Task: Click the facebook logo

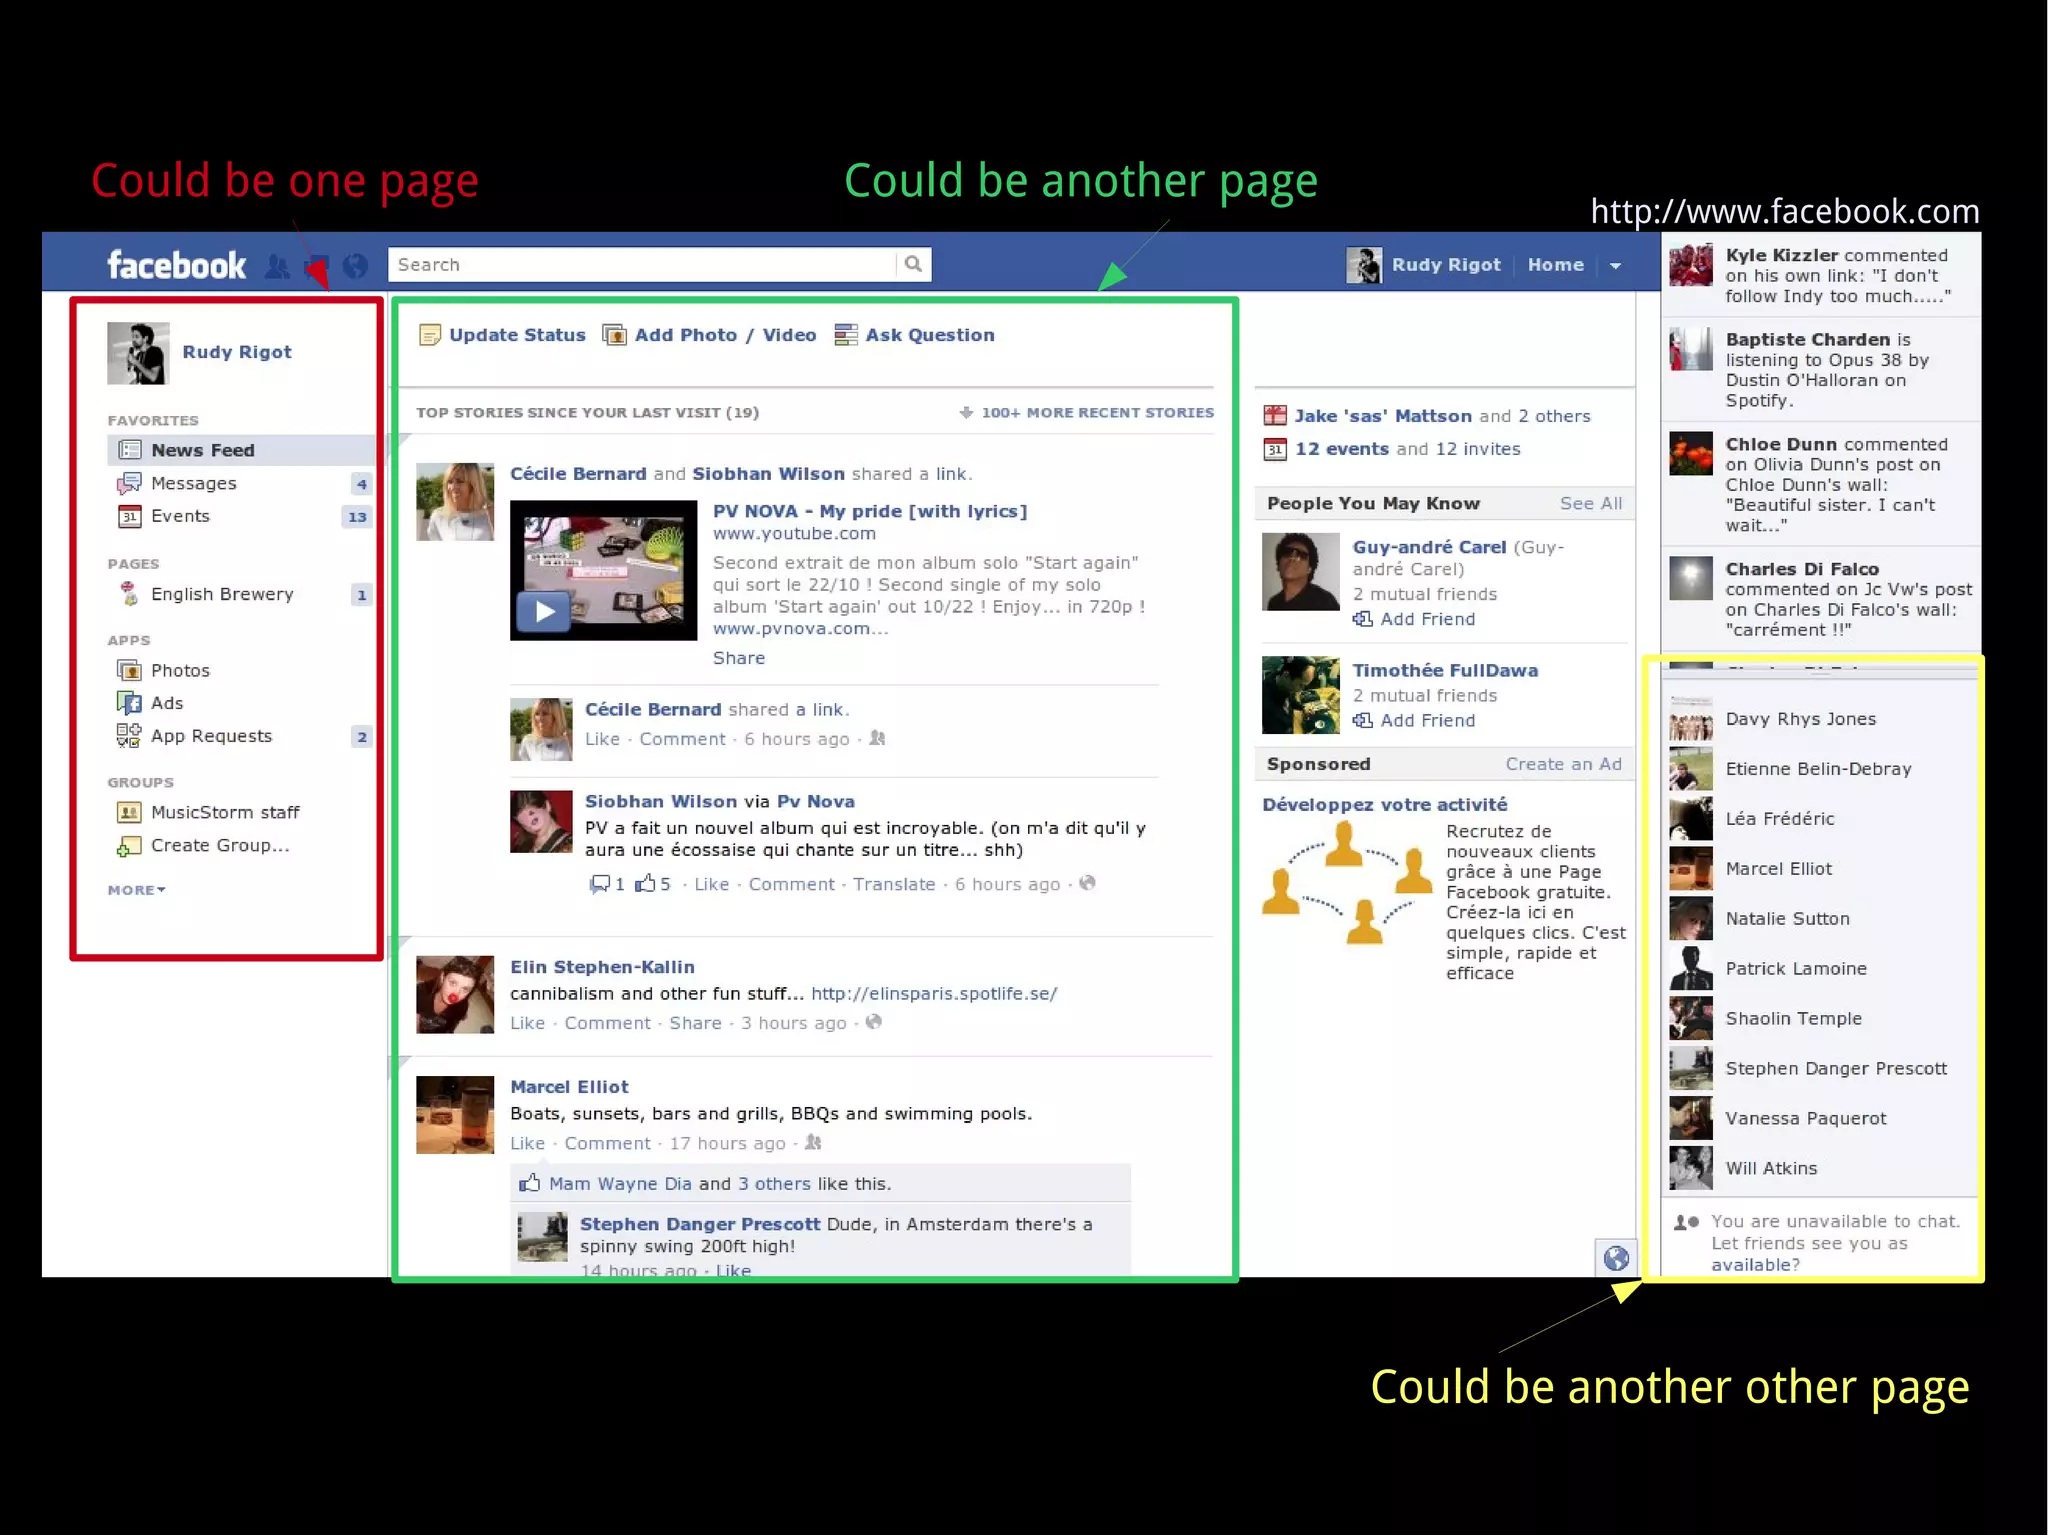Action: [176, 265]
